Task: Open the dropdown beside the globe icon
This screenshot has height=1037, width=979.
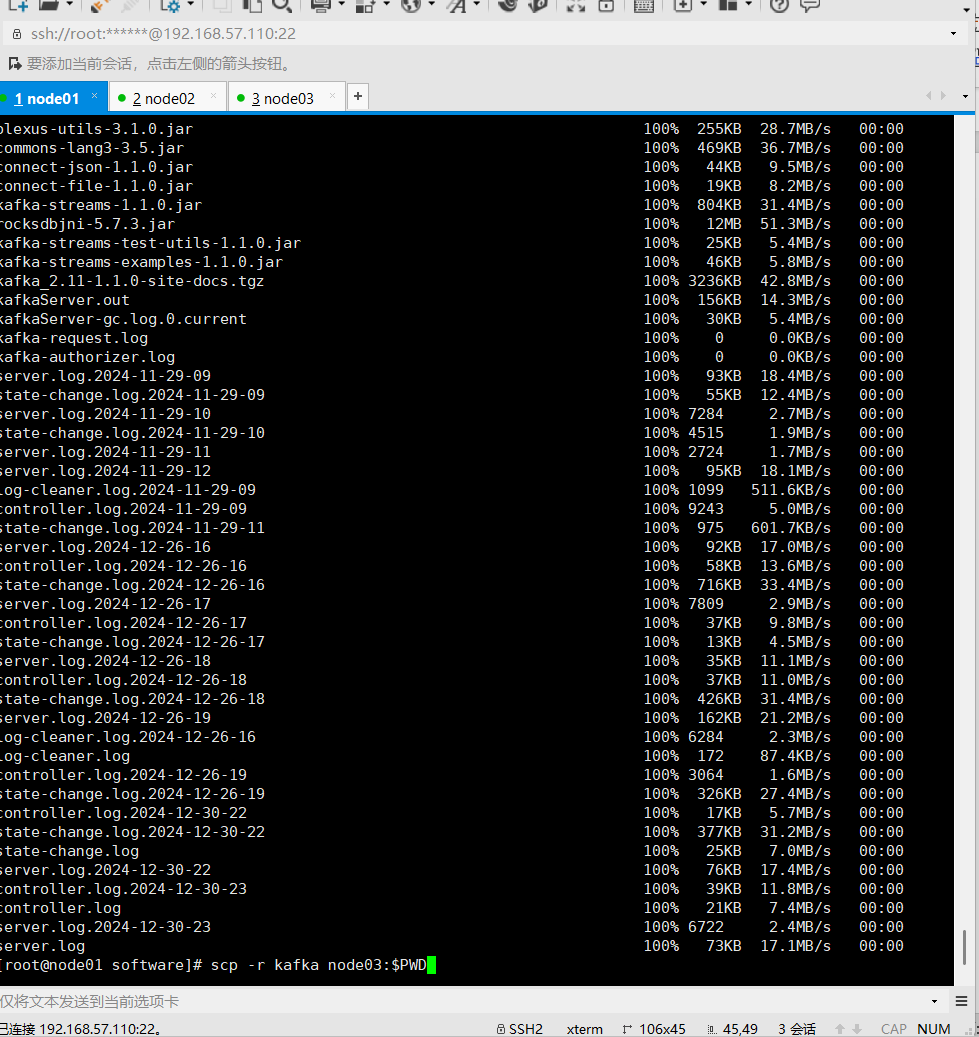Action: pyautogui.click(x=431, y=5)
